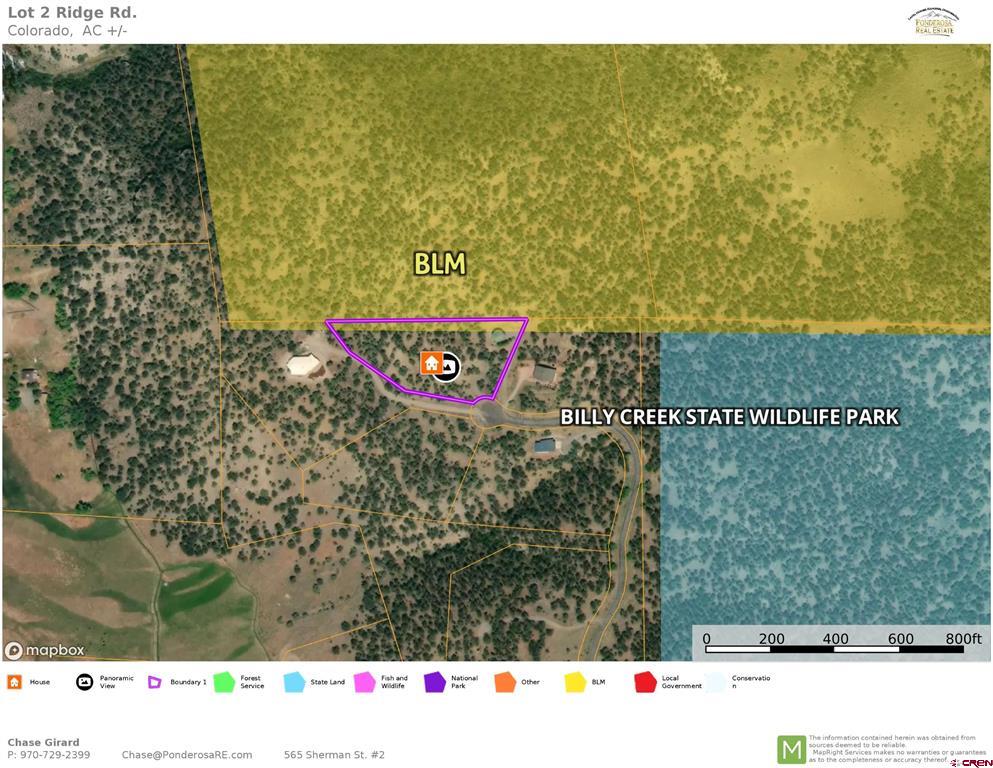This screenshot has width=993, height=768.
Task: Click the Ponderosa Real Estate logo
Action: tap(933, 22)
